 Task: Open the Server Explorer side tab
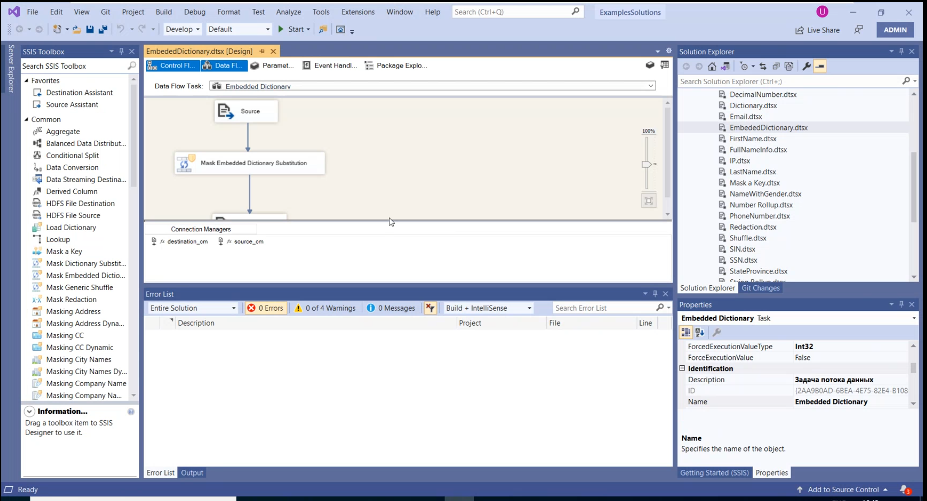click(11, 69)
